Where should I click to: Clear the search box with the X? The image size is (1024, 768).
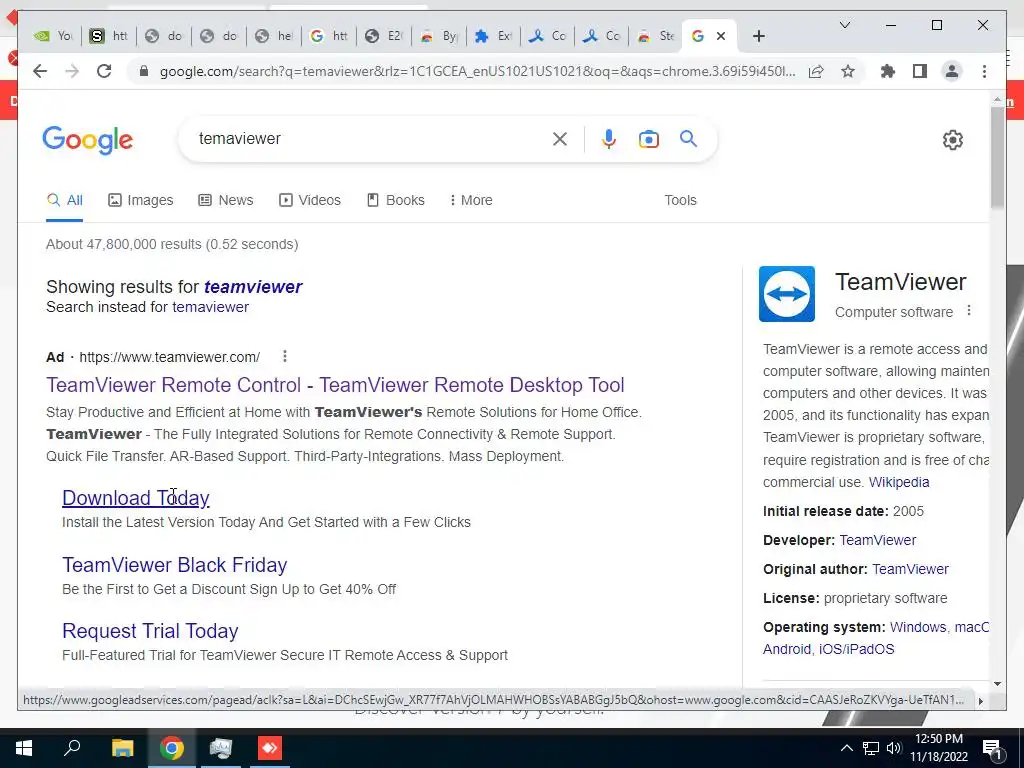coord(560,138)
